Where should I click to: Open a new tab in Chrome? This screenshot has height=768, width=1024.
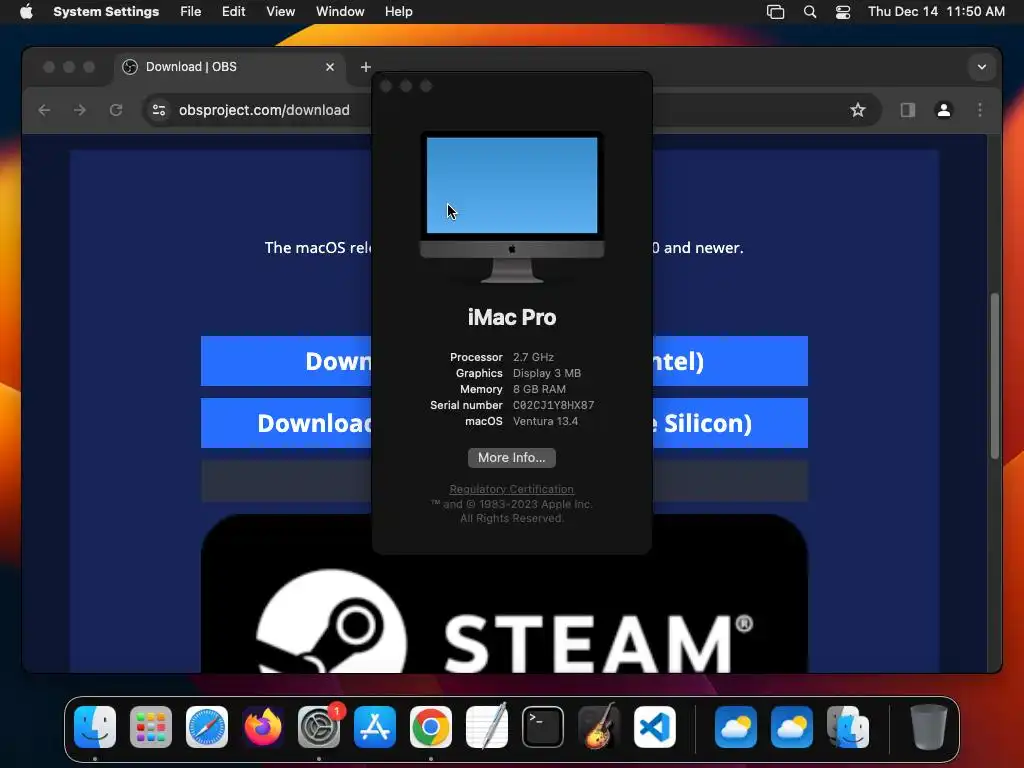[x=366, y=67]
